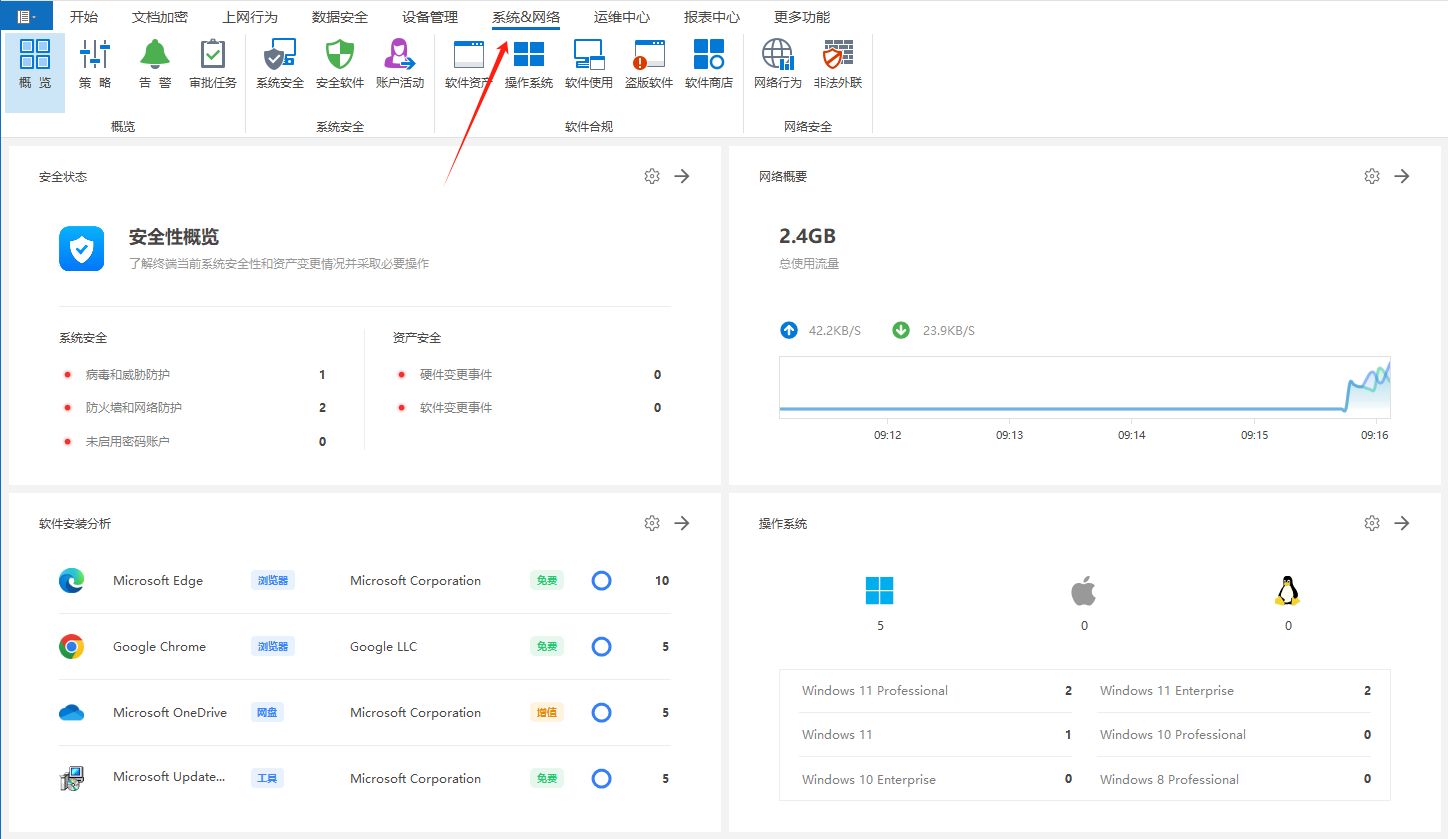
Task: Click the 网盘 tag for OneDrive
Action: point(267,713)
